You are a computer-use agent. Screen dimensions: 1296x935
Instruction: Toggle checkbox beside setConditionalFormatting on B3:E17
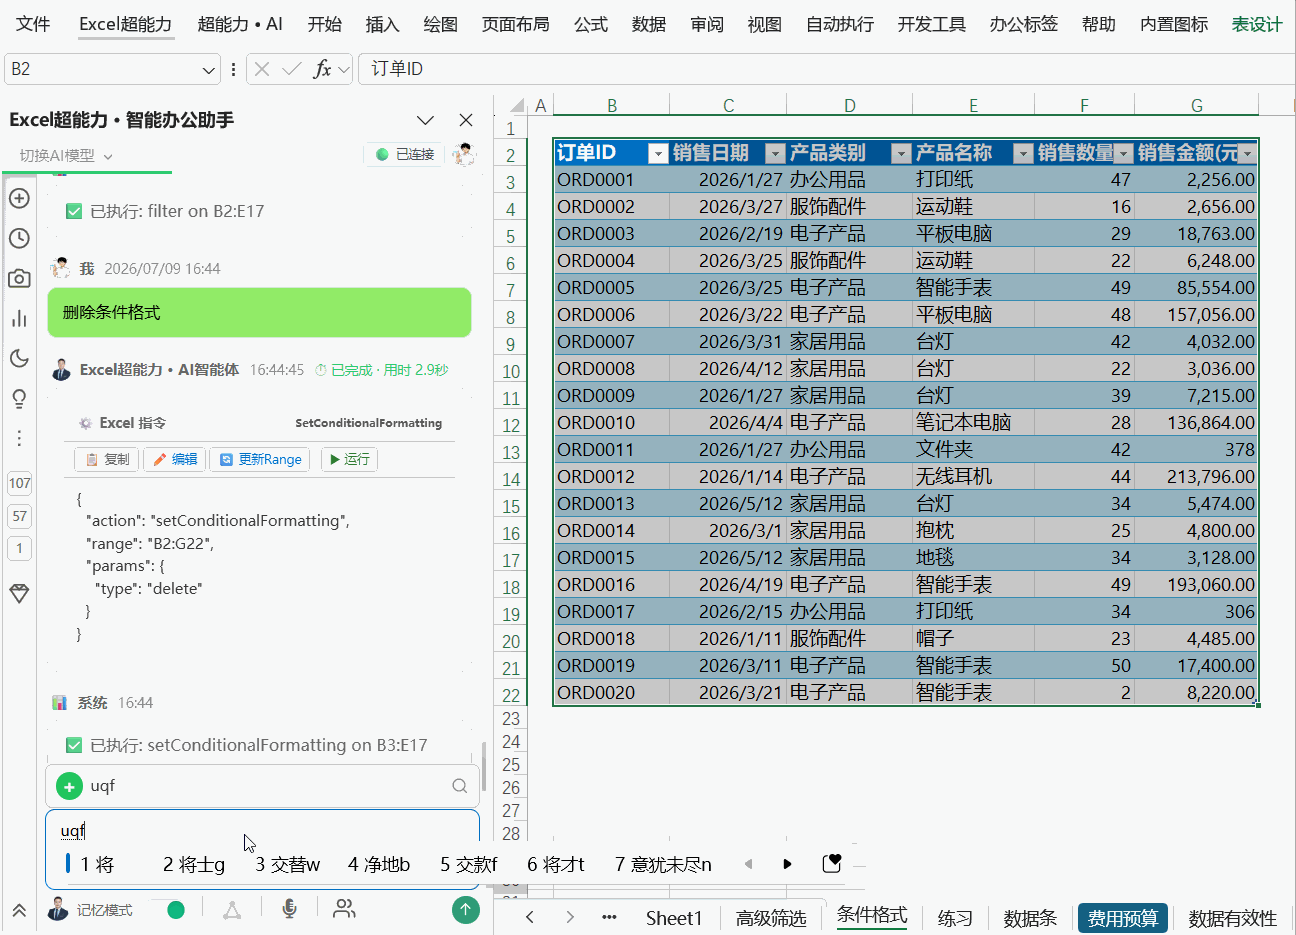click(74, 745)
